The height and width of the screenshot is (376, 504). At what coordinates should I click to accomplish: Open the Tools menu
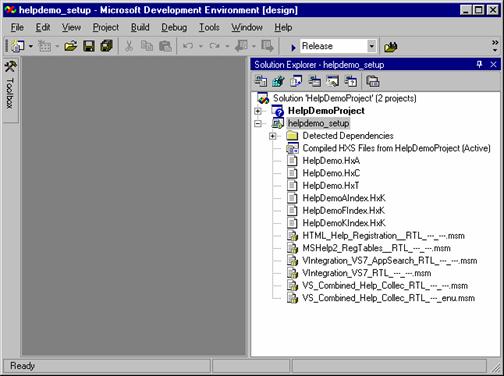click(209, 27)
